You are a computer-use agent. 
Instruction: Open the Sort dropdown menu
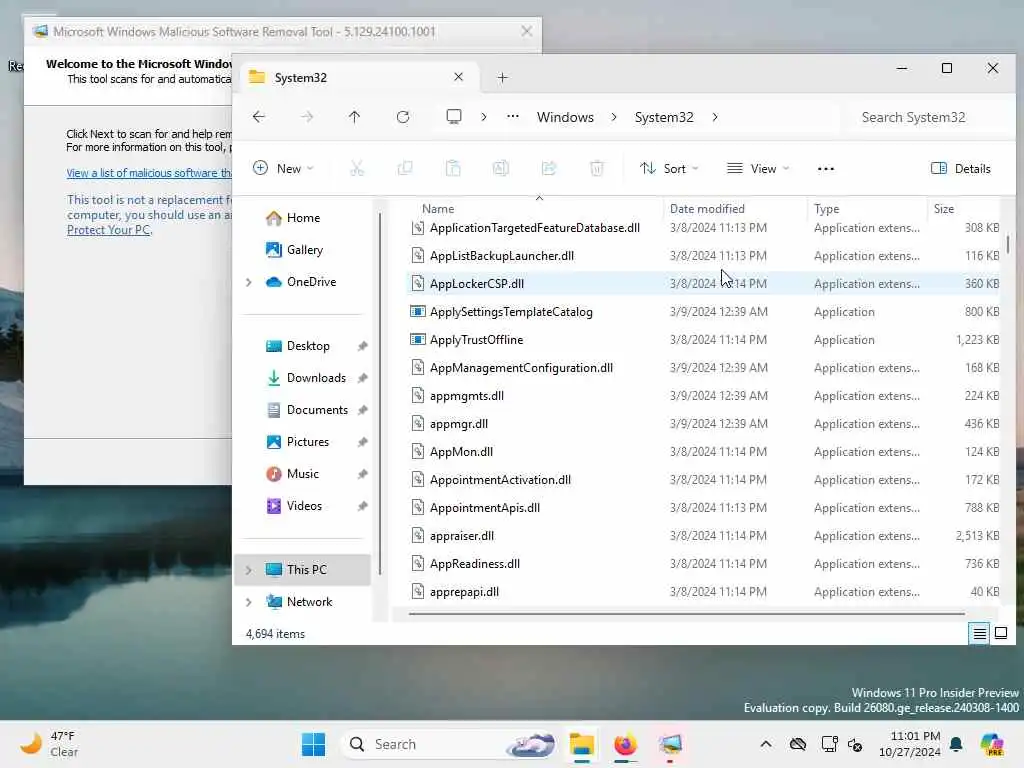click(x=669, y=168)
